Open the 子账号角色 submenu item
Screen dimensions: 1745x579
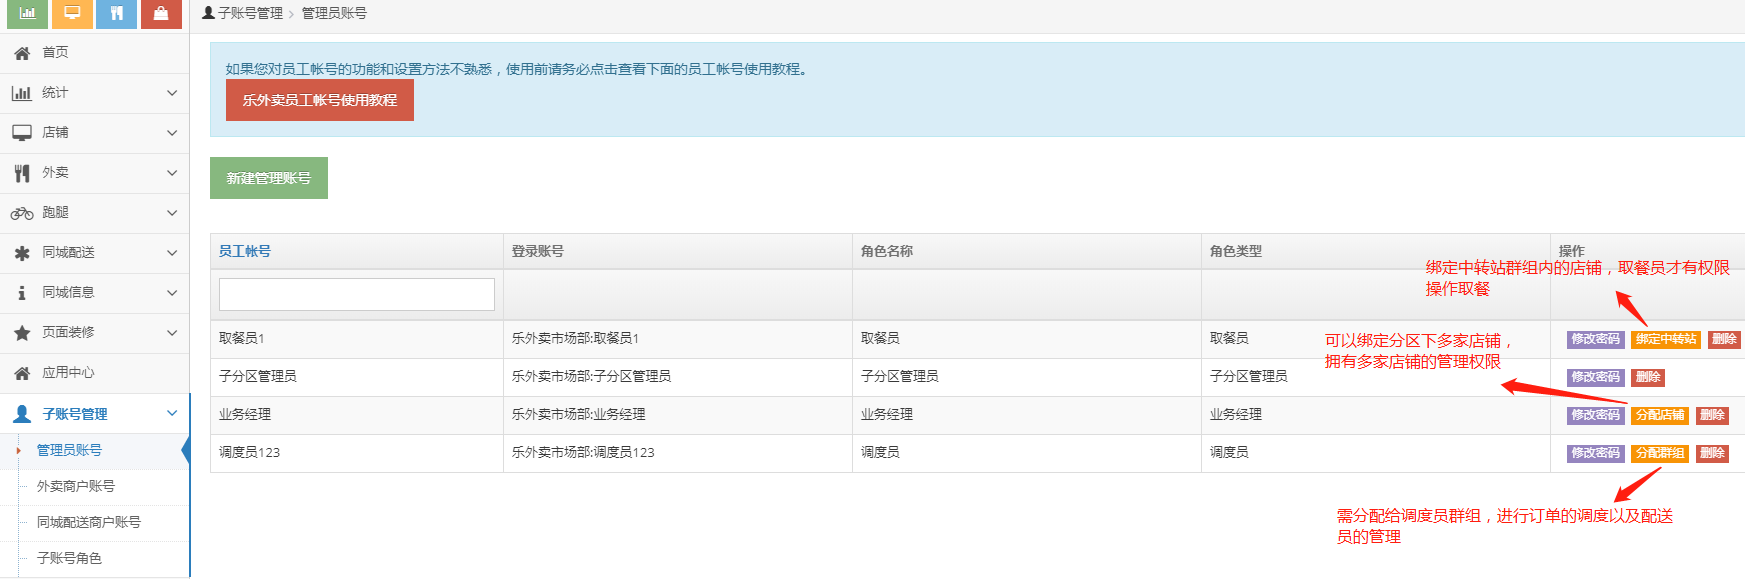(x=69, y=558)
